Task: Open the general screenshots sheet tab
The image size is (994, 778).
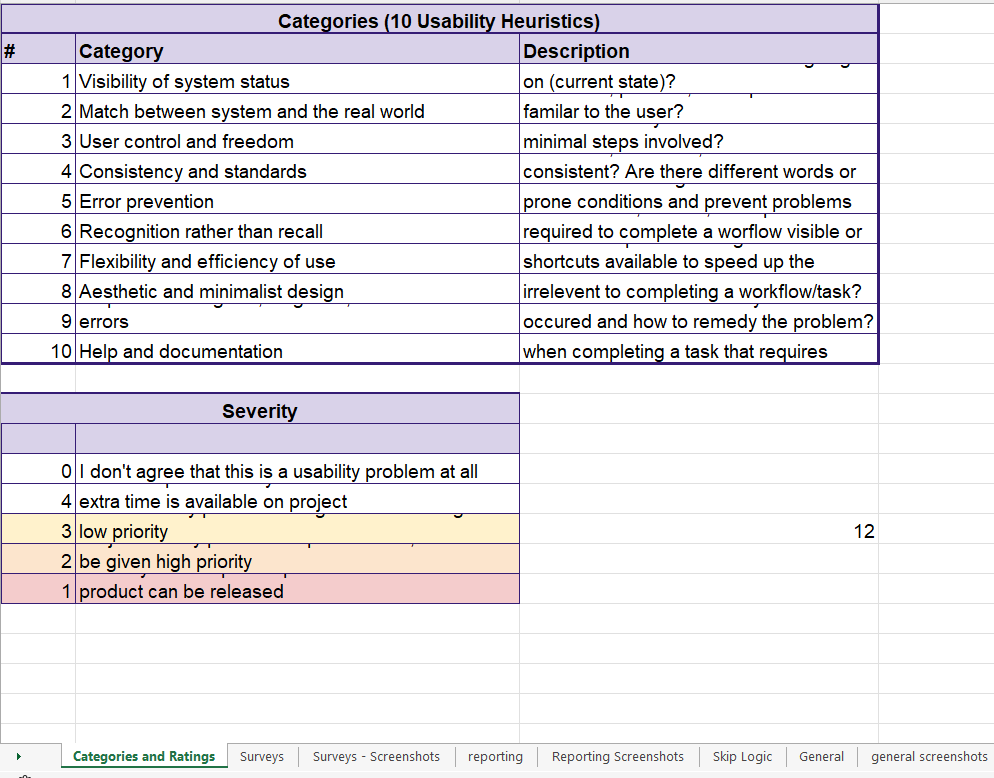Action: tap(929, 757)
